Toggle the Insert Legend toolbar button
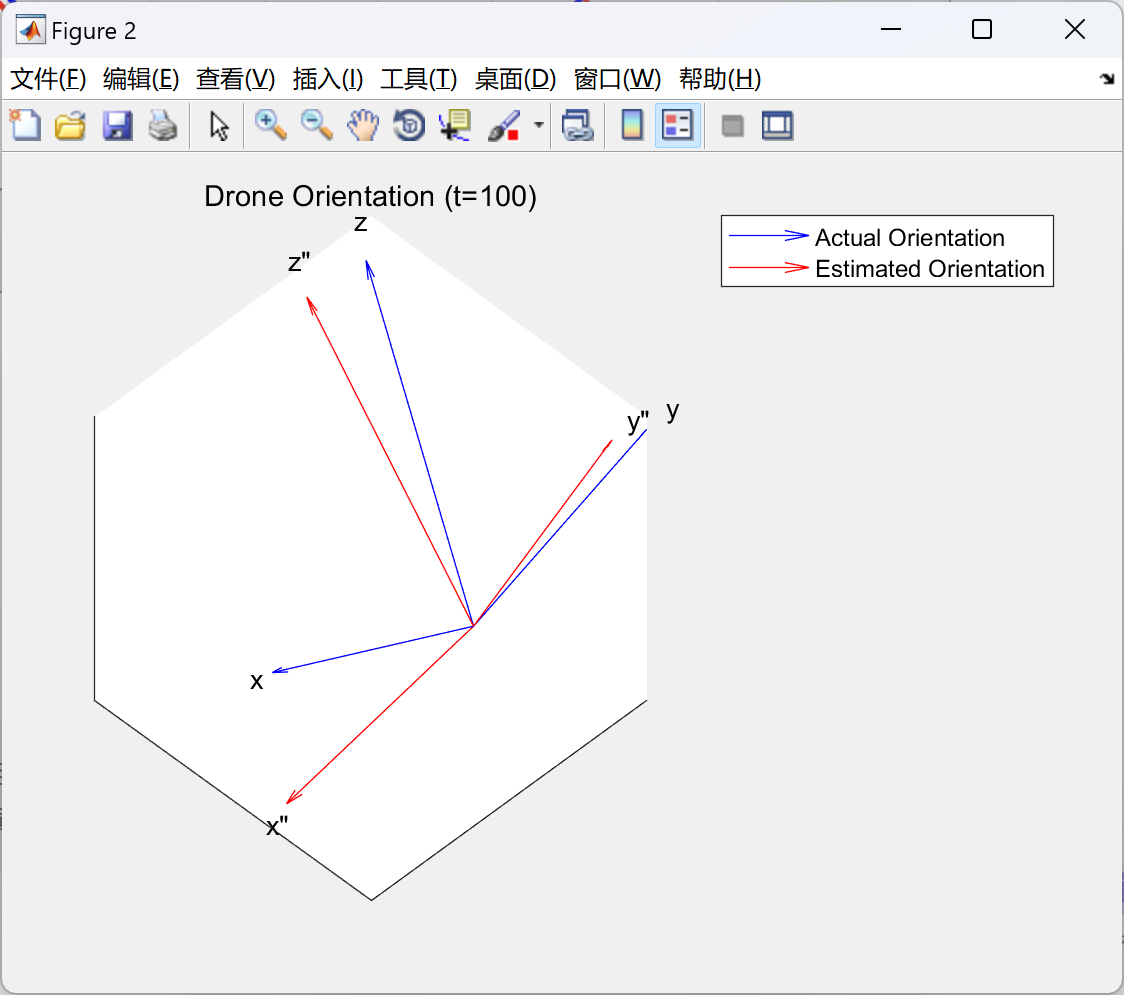This screenshot has height=995, width=1124. 677,125
